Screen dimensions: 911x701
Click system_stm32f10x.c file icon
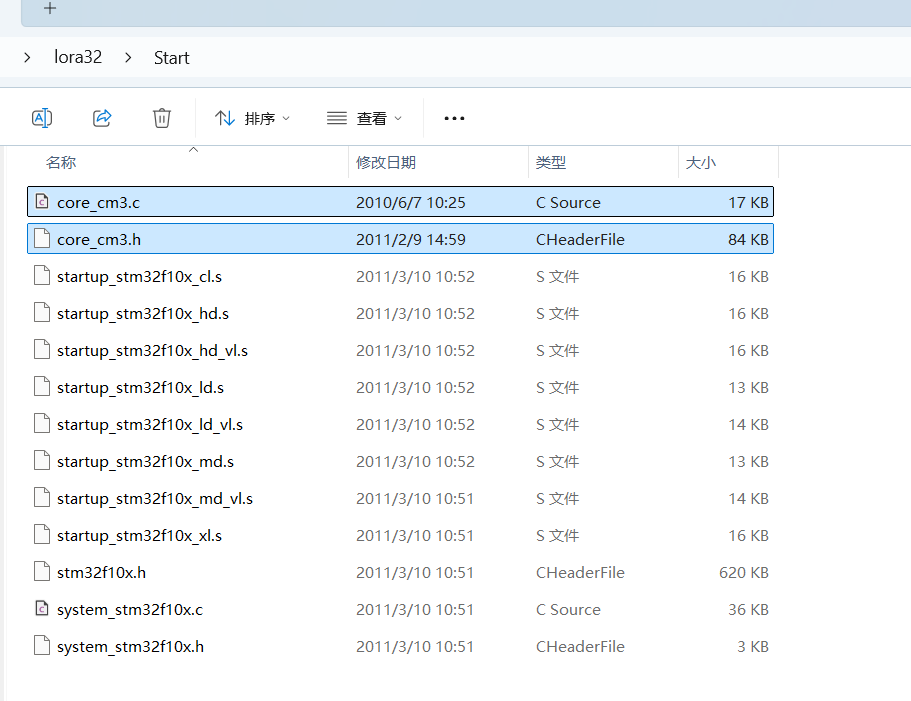coord(42,609)
